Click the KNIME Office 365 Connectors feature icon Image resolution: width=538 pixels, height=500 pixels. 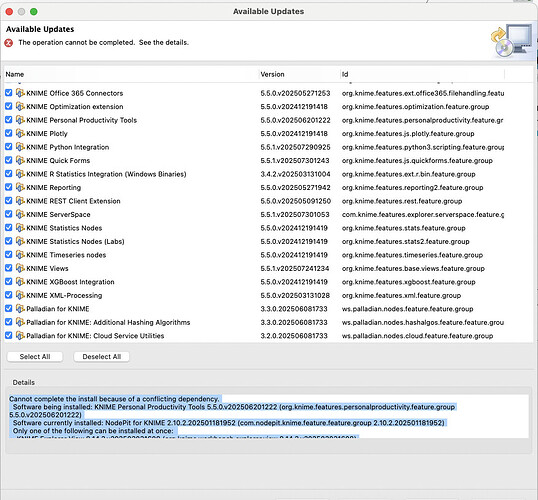20,93
